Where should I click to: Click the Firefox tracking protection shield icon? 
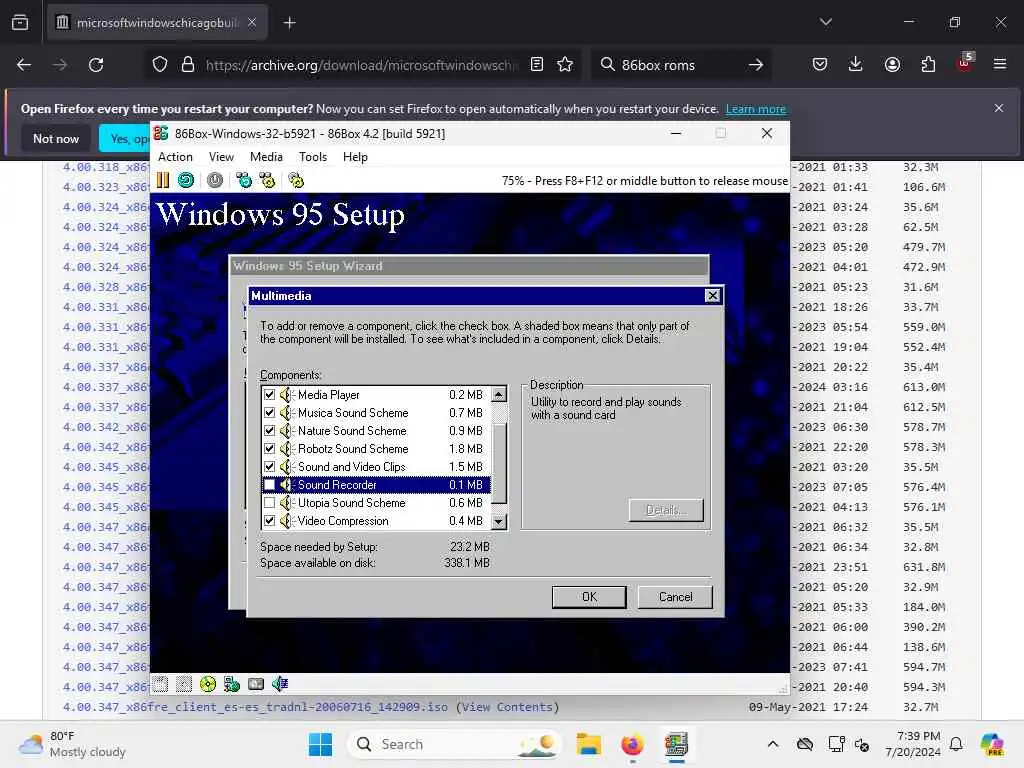tap(160, 65)
